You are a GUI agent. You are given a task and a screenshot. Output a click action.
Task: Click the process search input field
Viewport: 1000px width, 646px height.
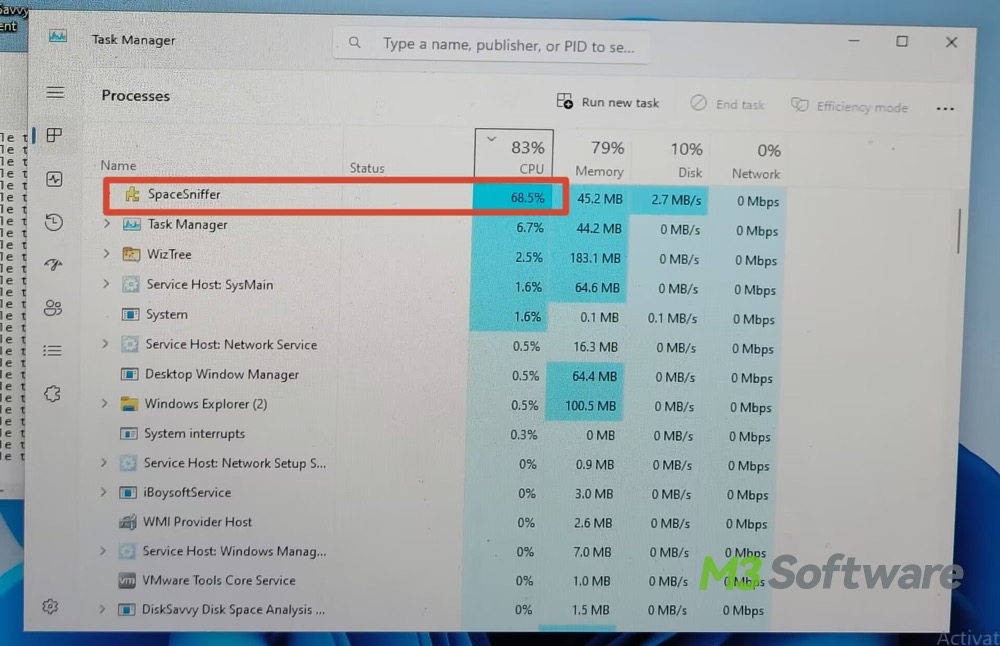(x=491, y=45)
